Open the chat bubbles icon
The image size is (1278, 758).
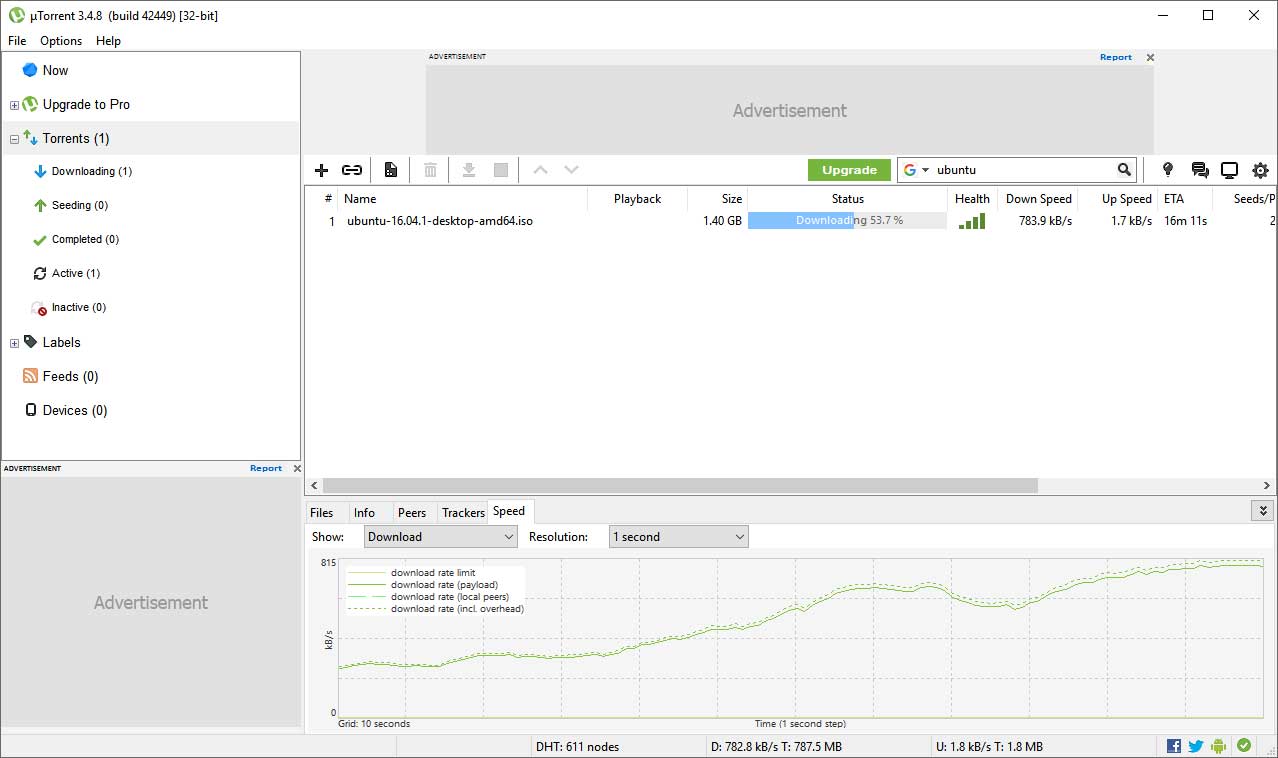coord(1200,170)
